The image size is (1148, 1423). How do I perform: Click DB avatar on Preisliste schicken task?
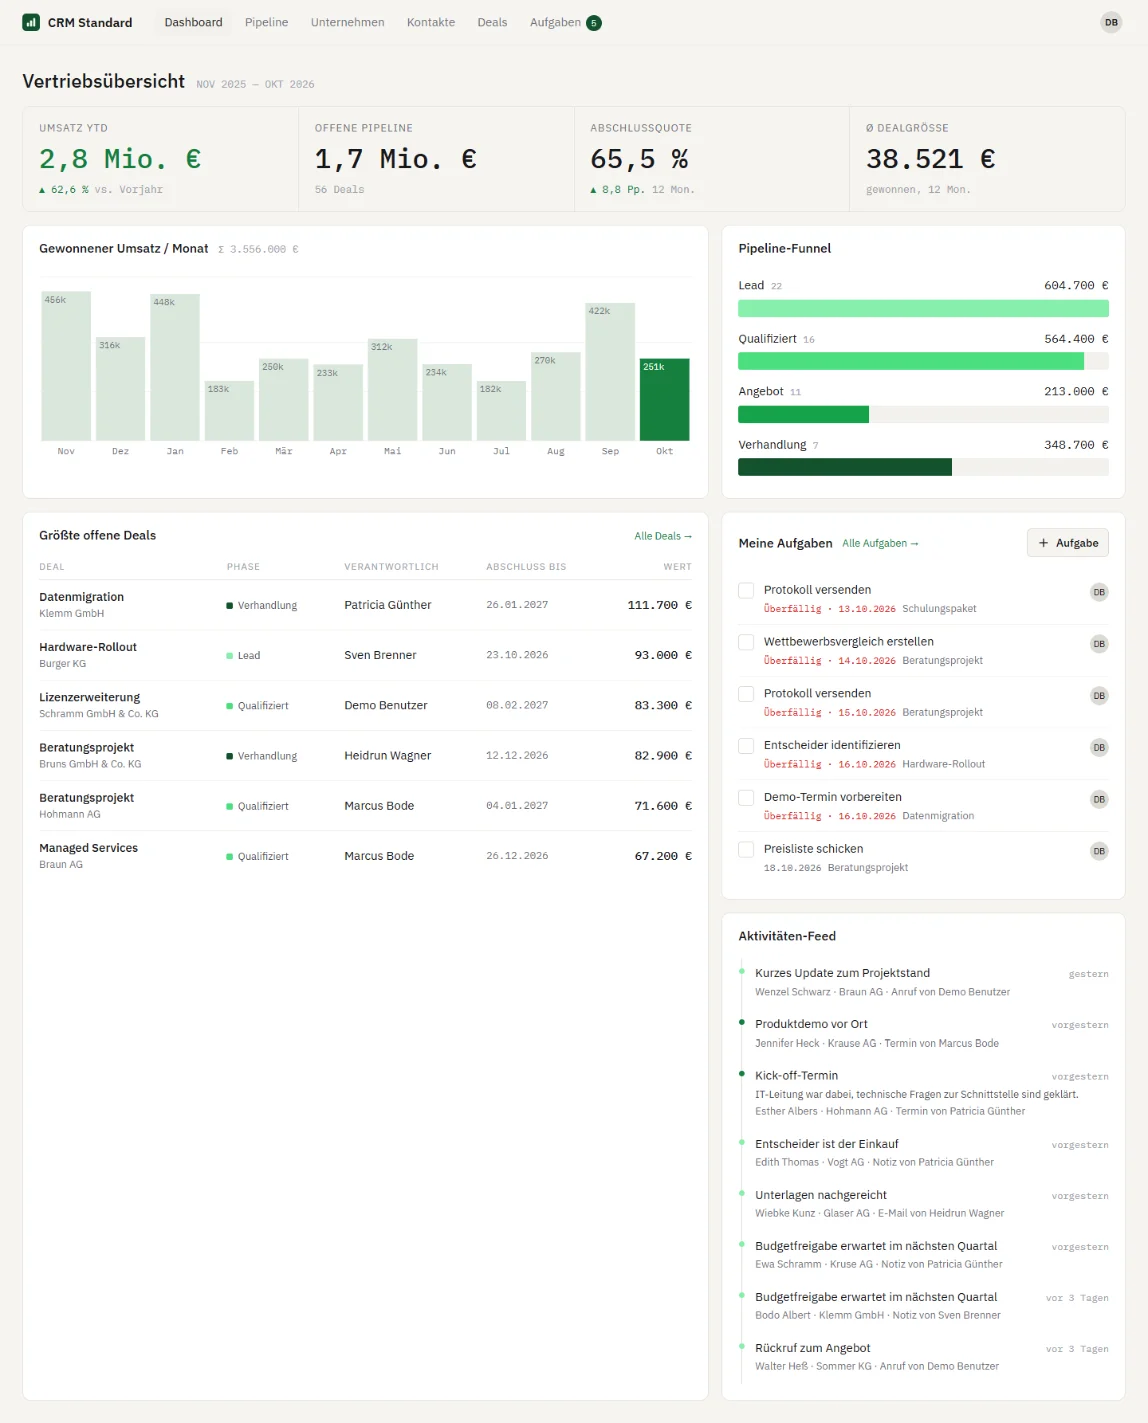pyautogui.click(x=1099, y=852)
